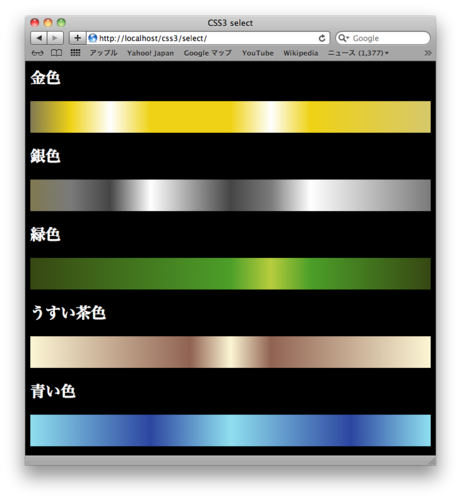Click the 金色 heading
This screenshot has height=500, width=461.
click(x=45, y=78)
